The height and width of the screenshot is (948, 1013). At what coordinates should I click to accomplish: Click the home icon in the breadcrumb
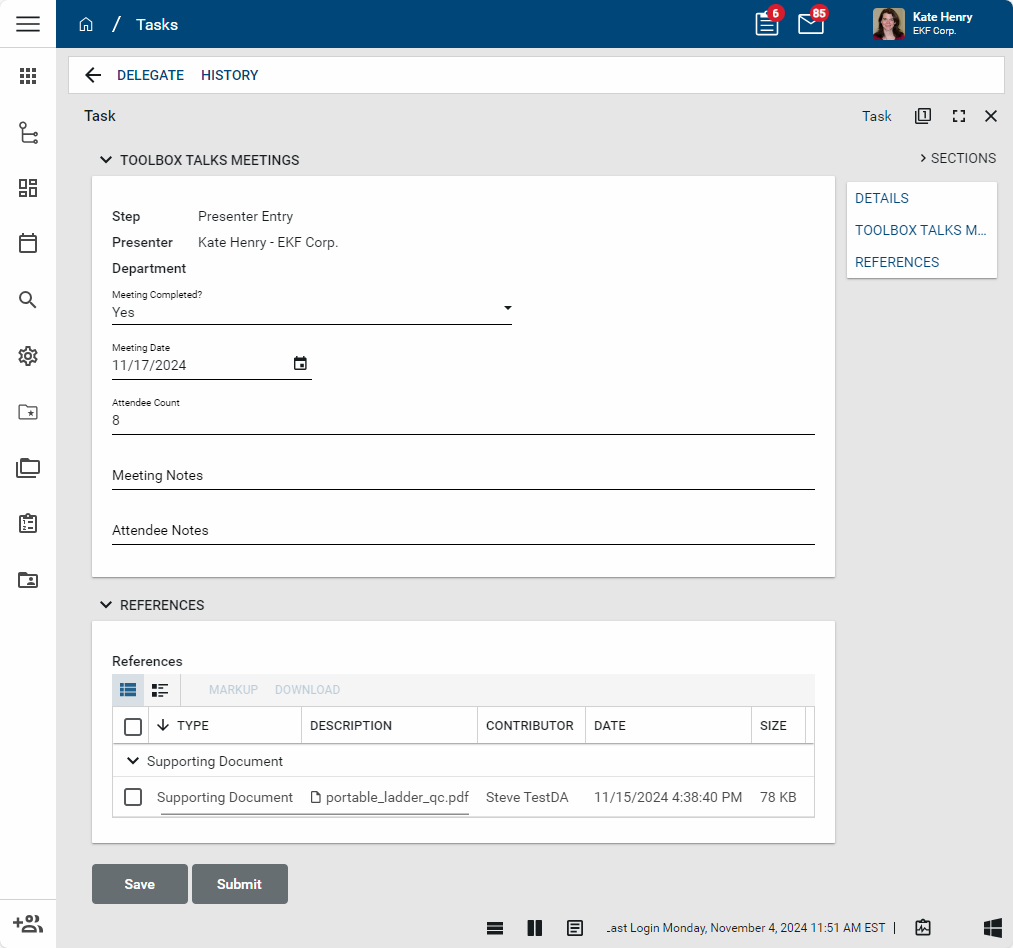coord(86,24)
